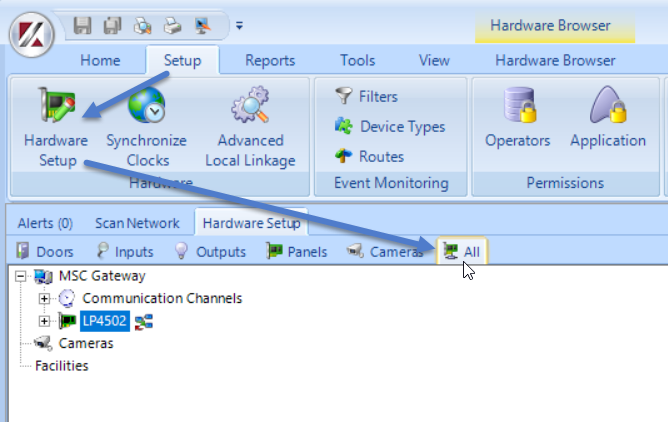Screen dimensions: 668x422
Task: Click the LP4502 circuit board icon
Action: [x=67, y=321]
